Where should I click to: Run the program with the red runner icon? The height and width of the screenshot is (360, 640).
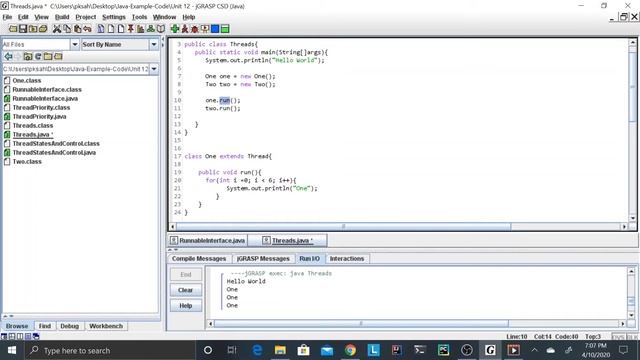click(x=185, y=29)
